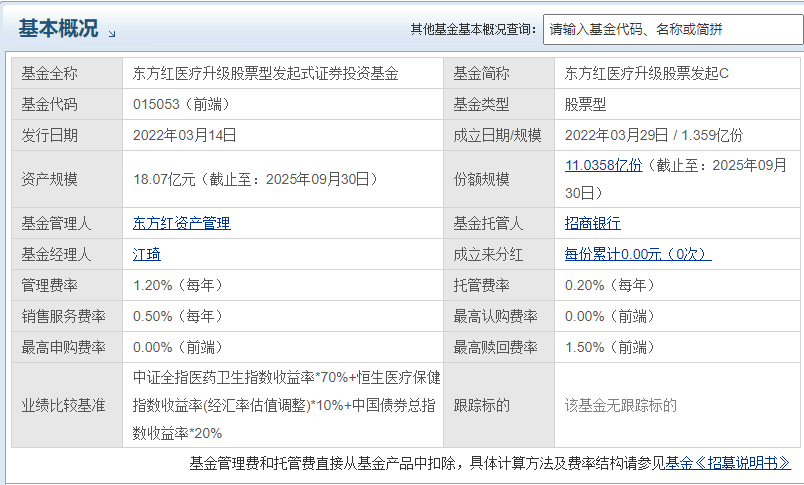This screenshot has width=804, height=485.
Task: Click the 基金简称 row label
Action: click(x=481, y=73)
